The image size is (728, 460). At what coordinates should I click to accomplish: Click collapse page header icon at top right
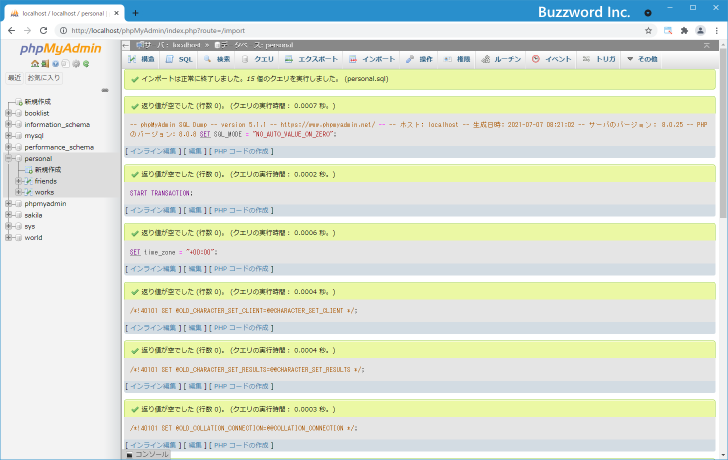707,45
